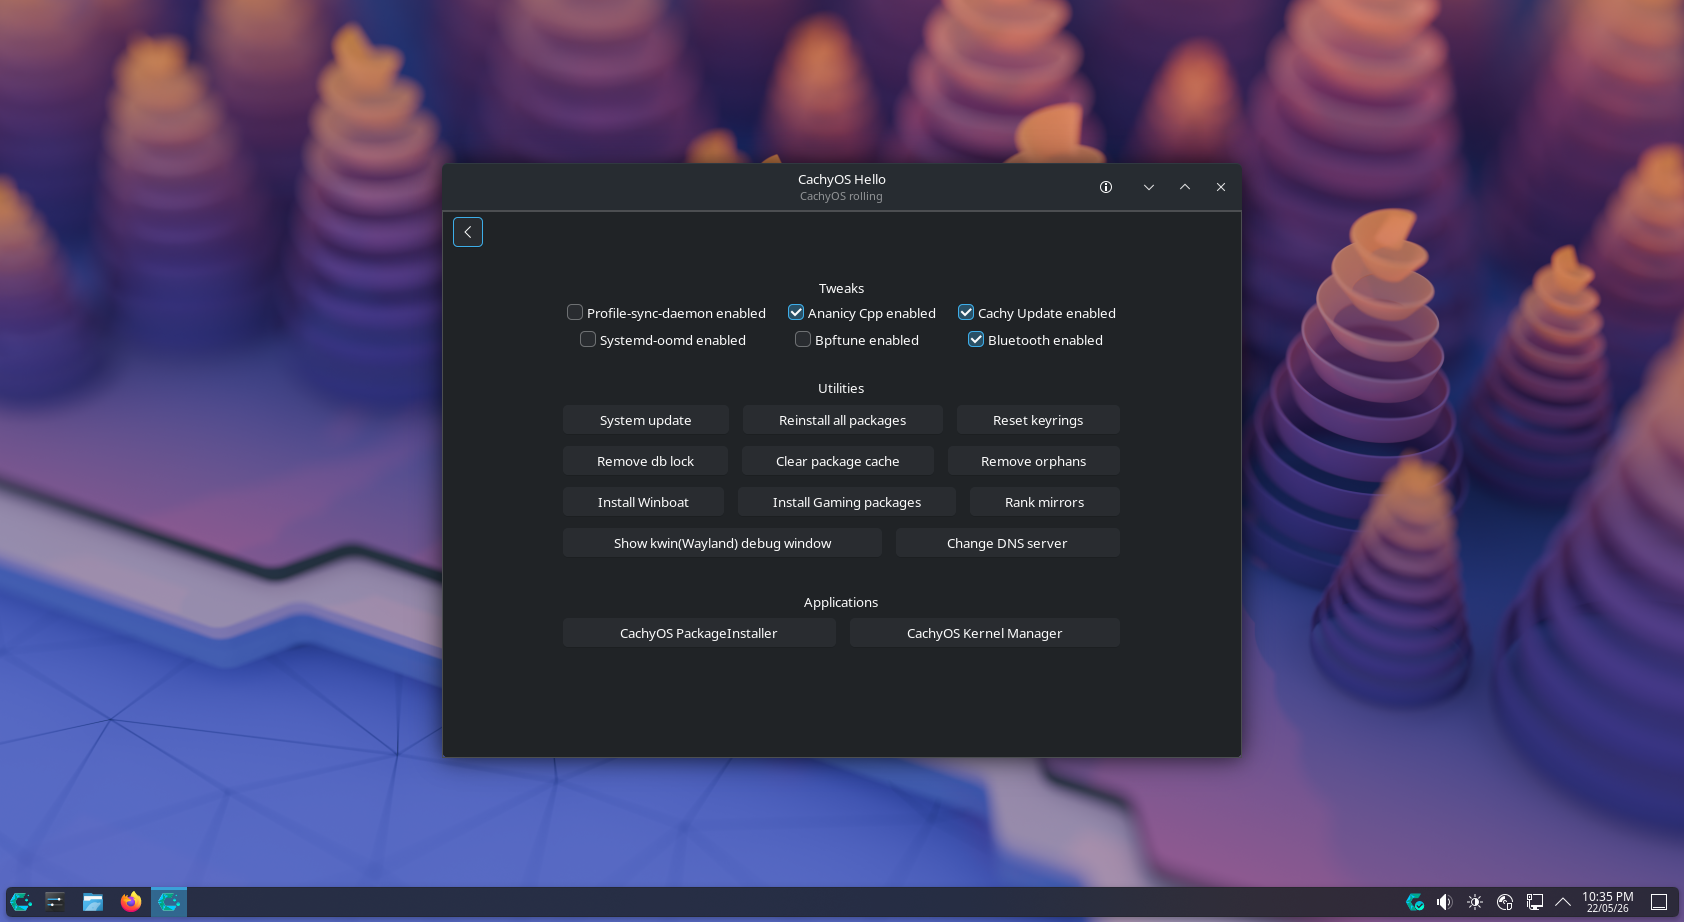Click Remove db lock
Screen dimensions: 1684x922
(645, 461)
